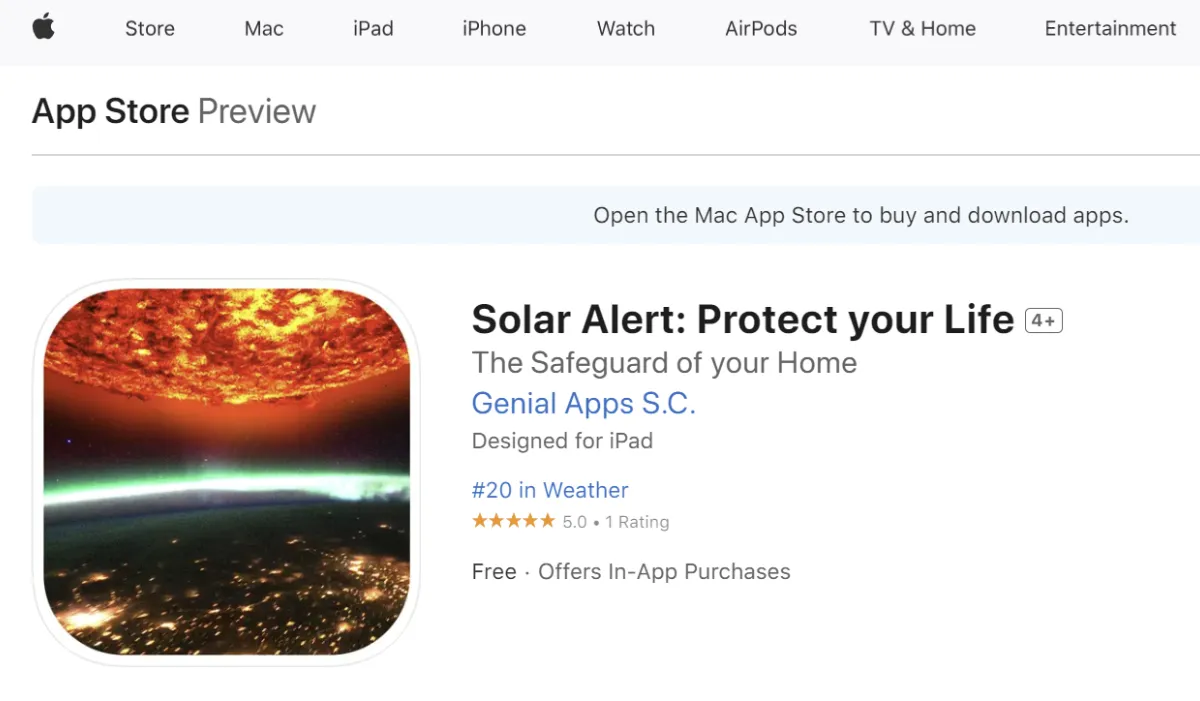
Task: Click the Apple logo icon
Action: click(43, 27)
